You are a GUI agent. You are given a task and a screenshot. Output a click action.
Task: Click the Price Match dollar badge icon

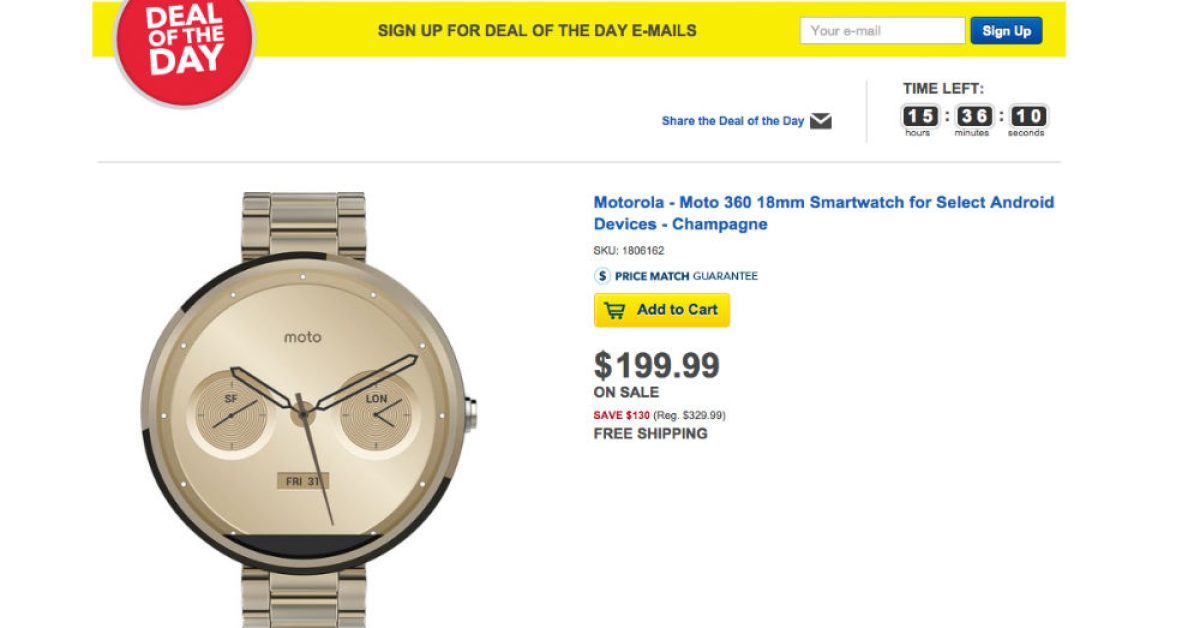[x=602, y=276]
